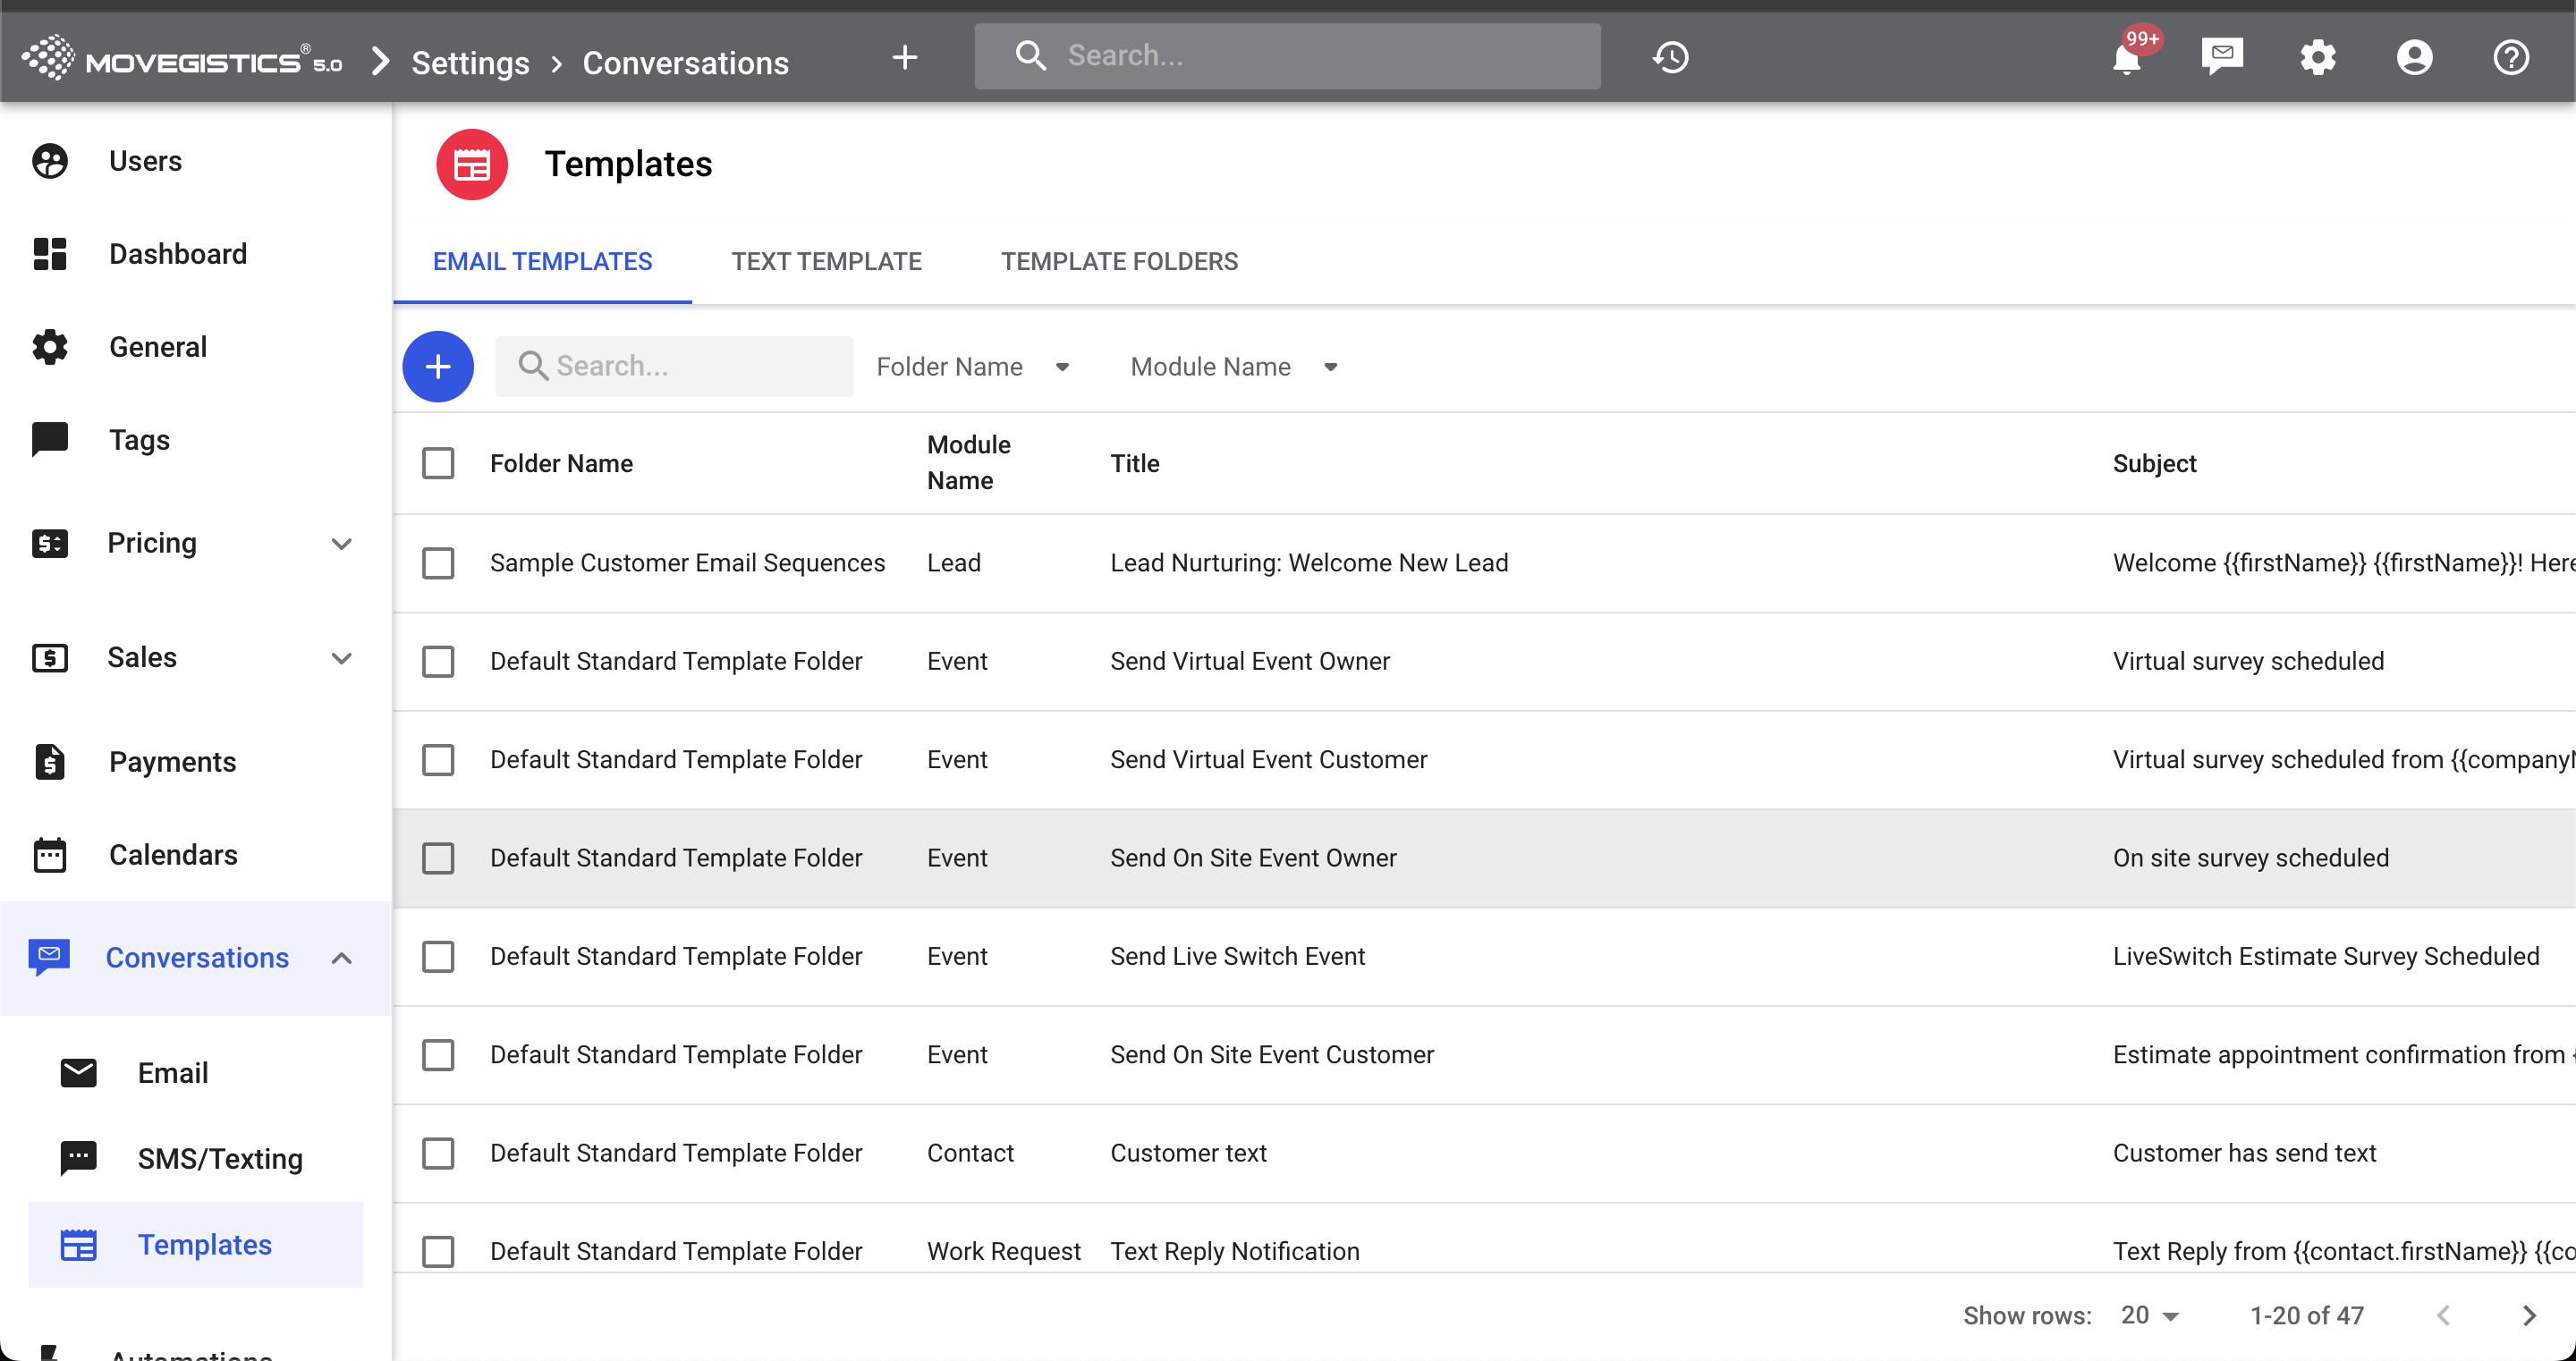
Task: Open the settings gear in top bar
Action: (2317, 58)
